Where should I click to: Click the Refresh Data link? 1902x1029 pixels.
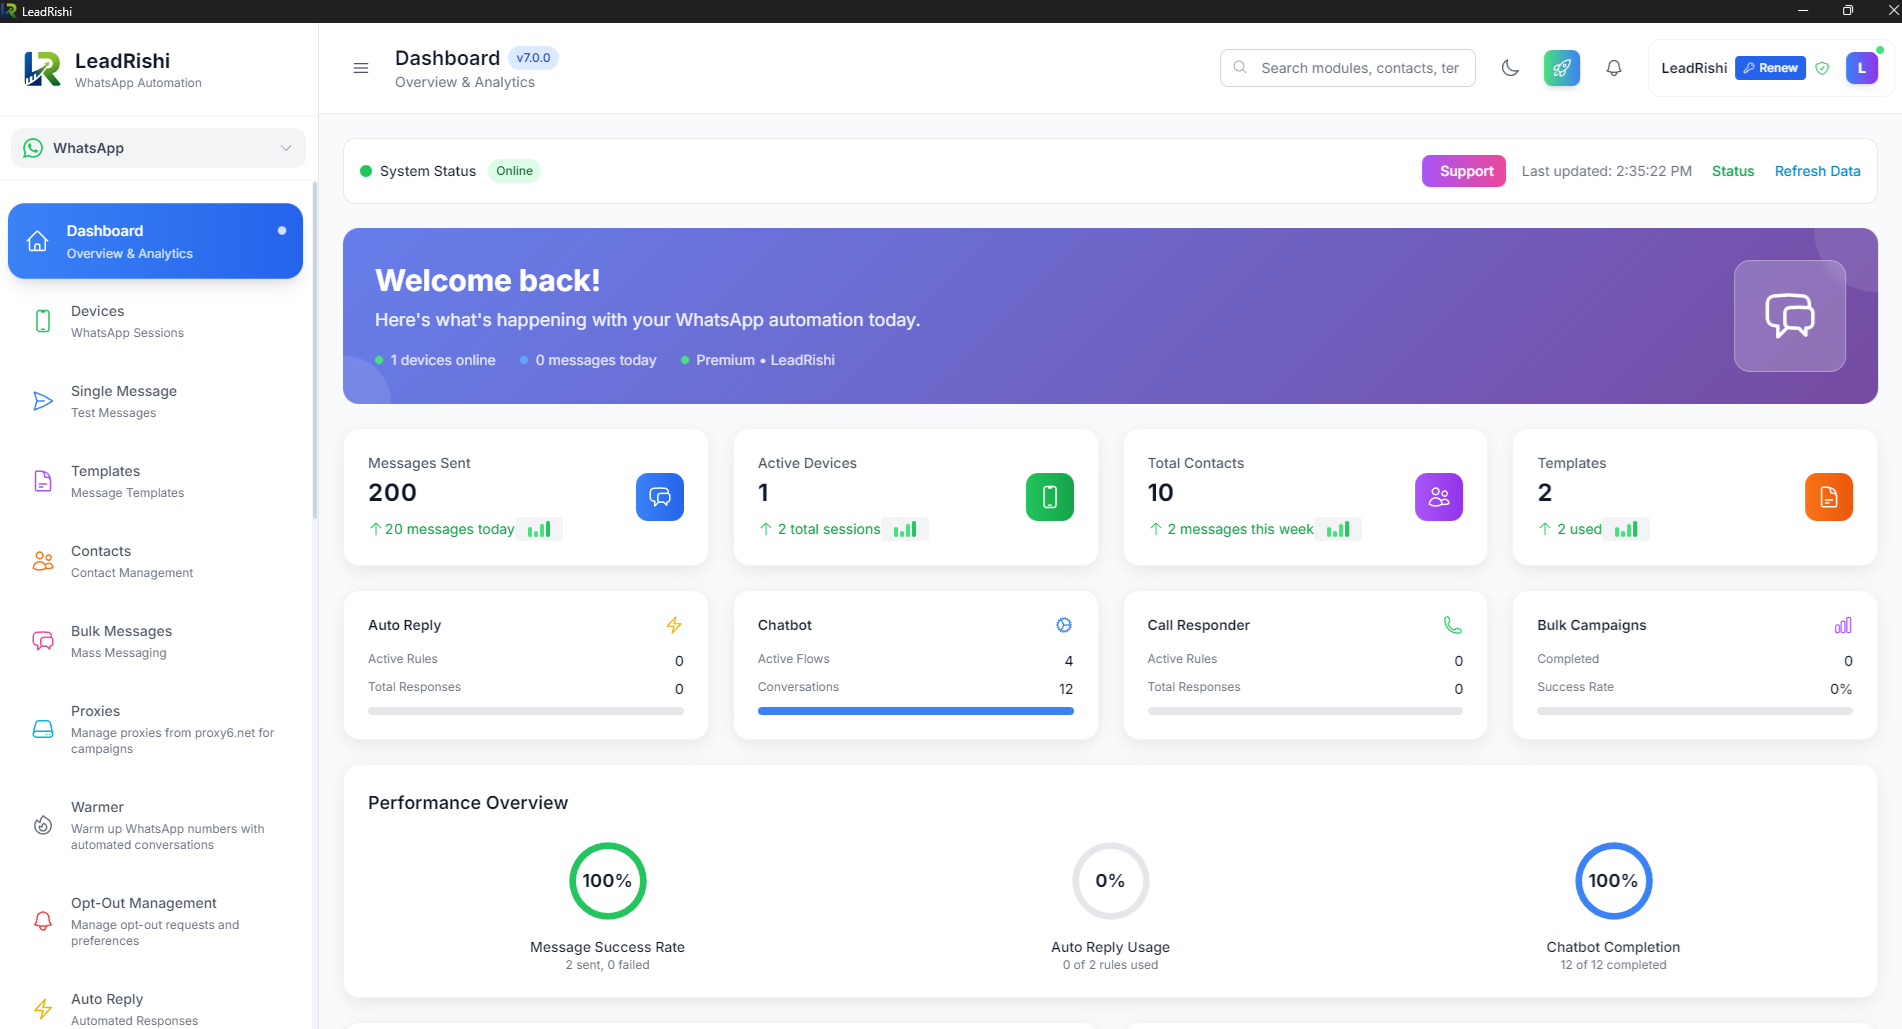1818,171
